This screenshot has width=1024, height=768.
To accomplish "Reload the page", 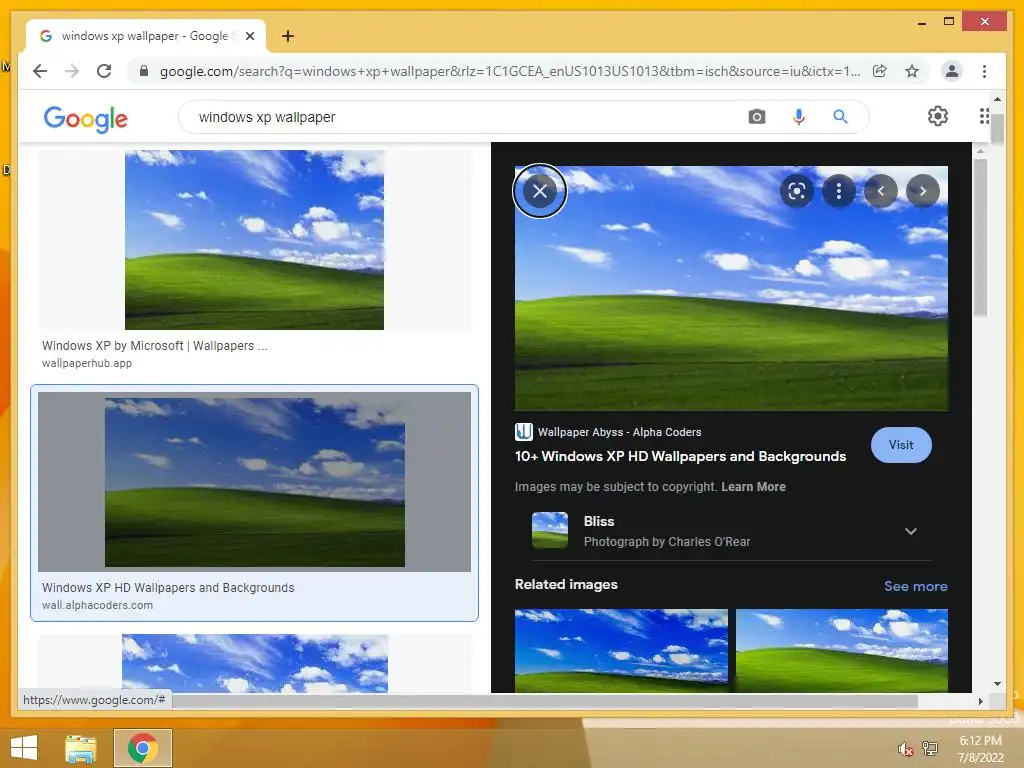I will 104,71.
